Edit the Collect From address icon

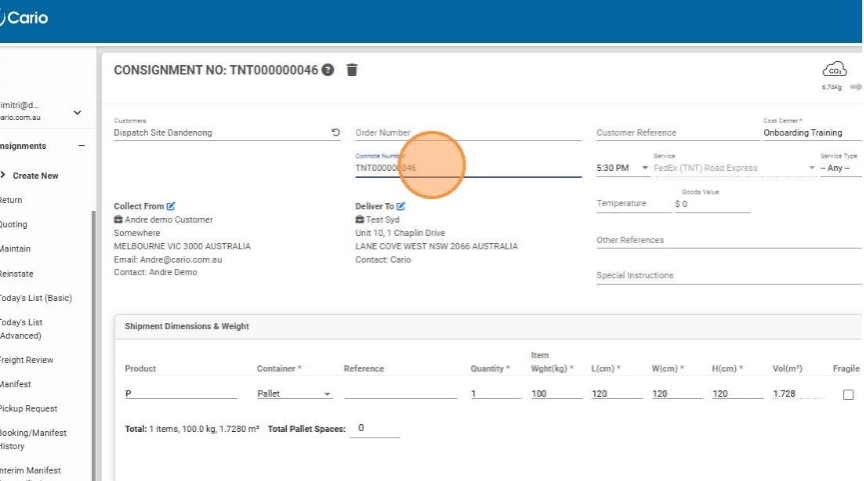tap(171, 206)
